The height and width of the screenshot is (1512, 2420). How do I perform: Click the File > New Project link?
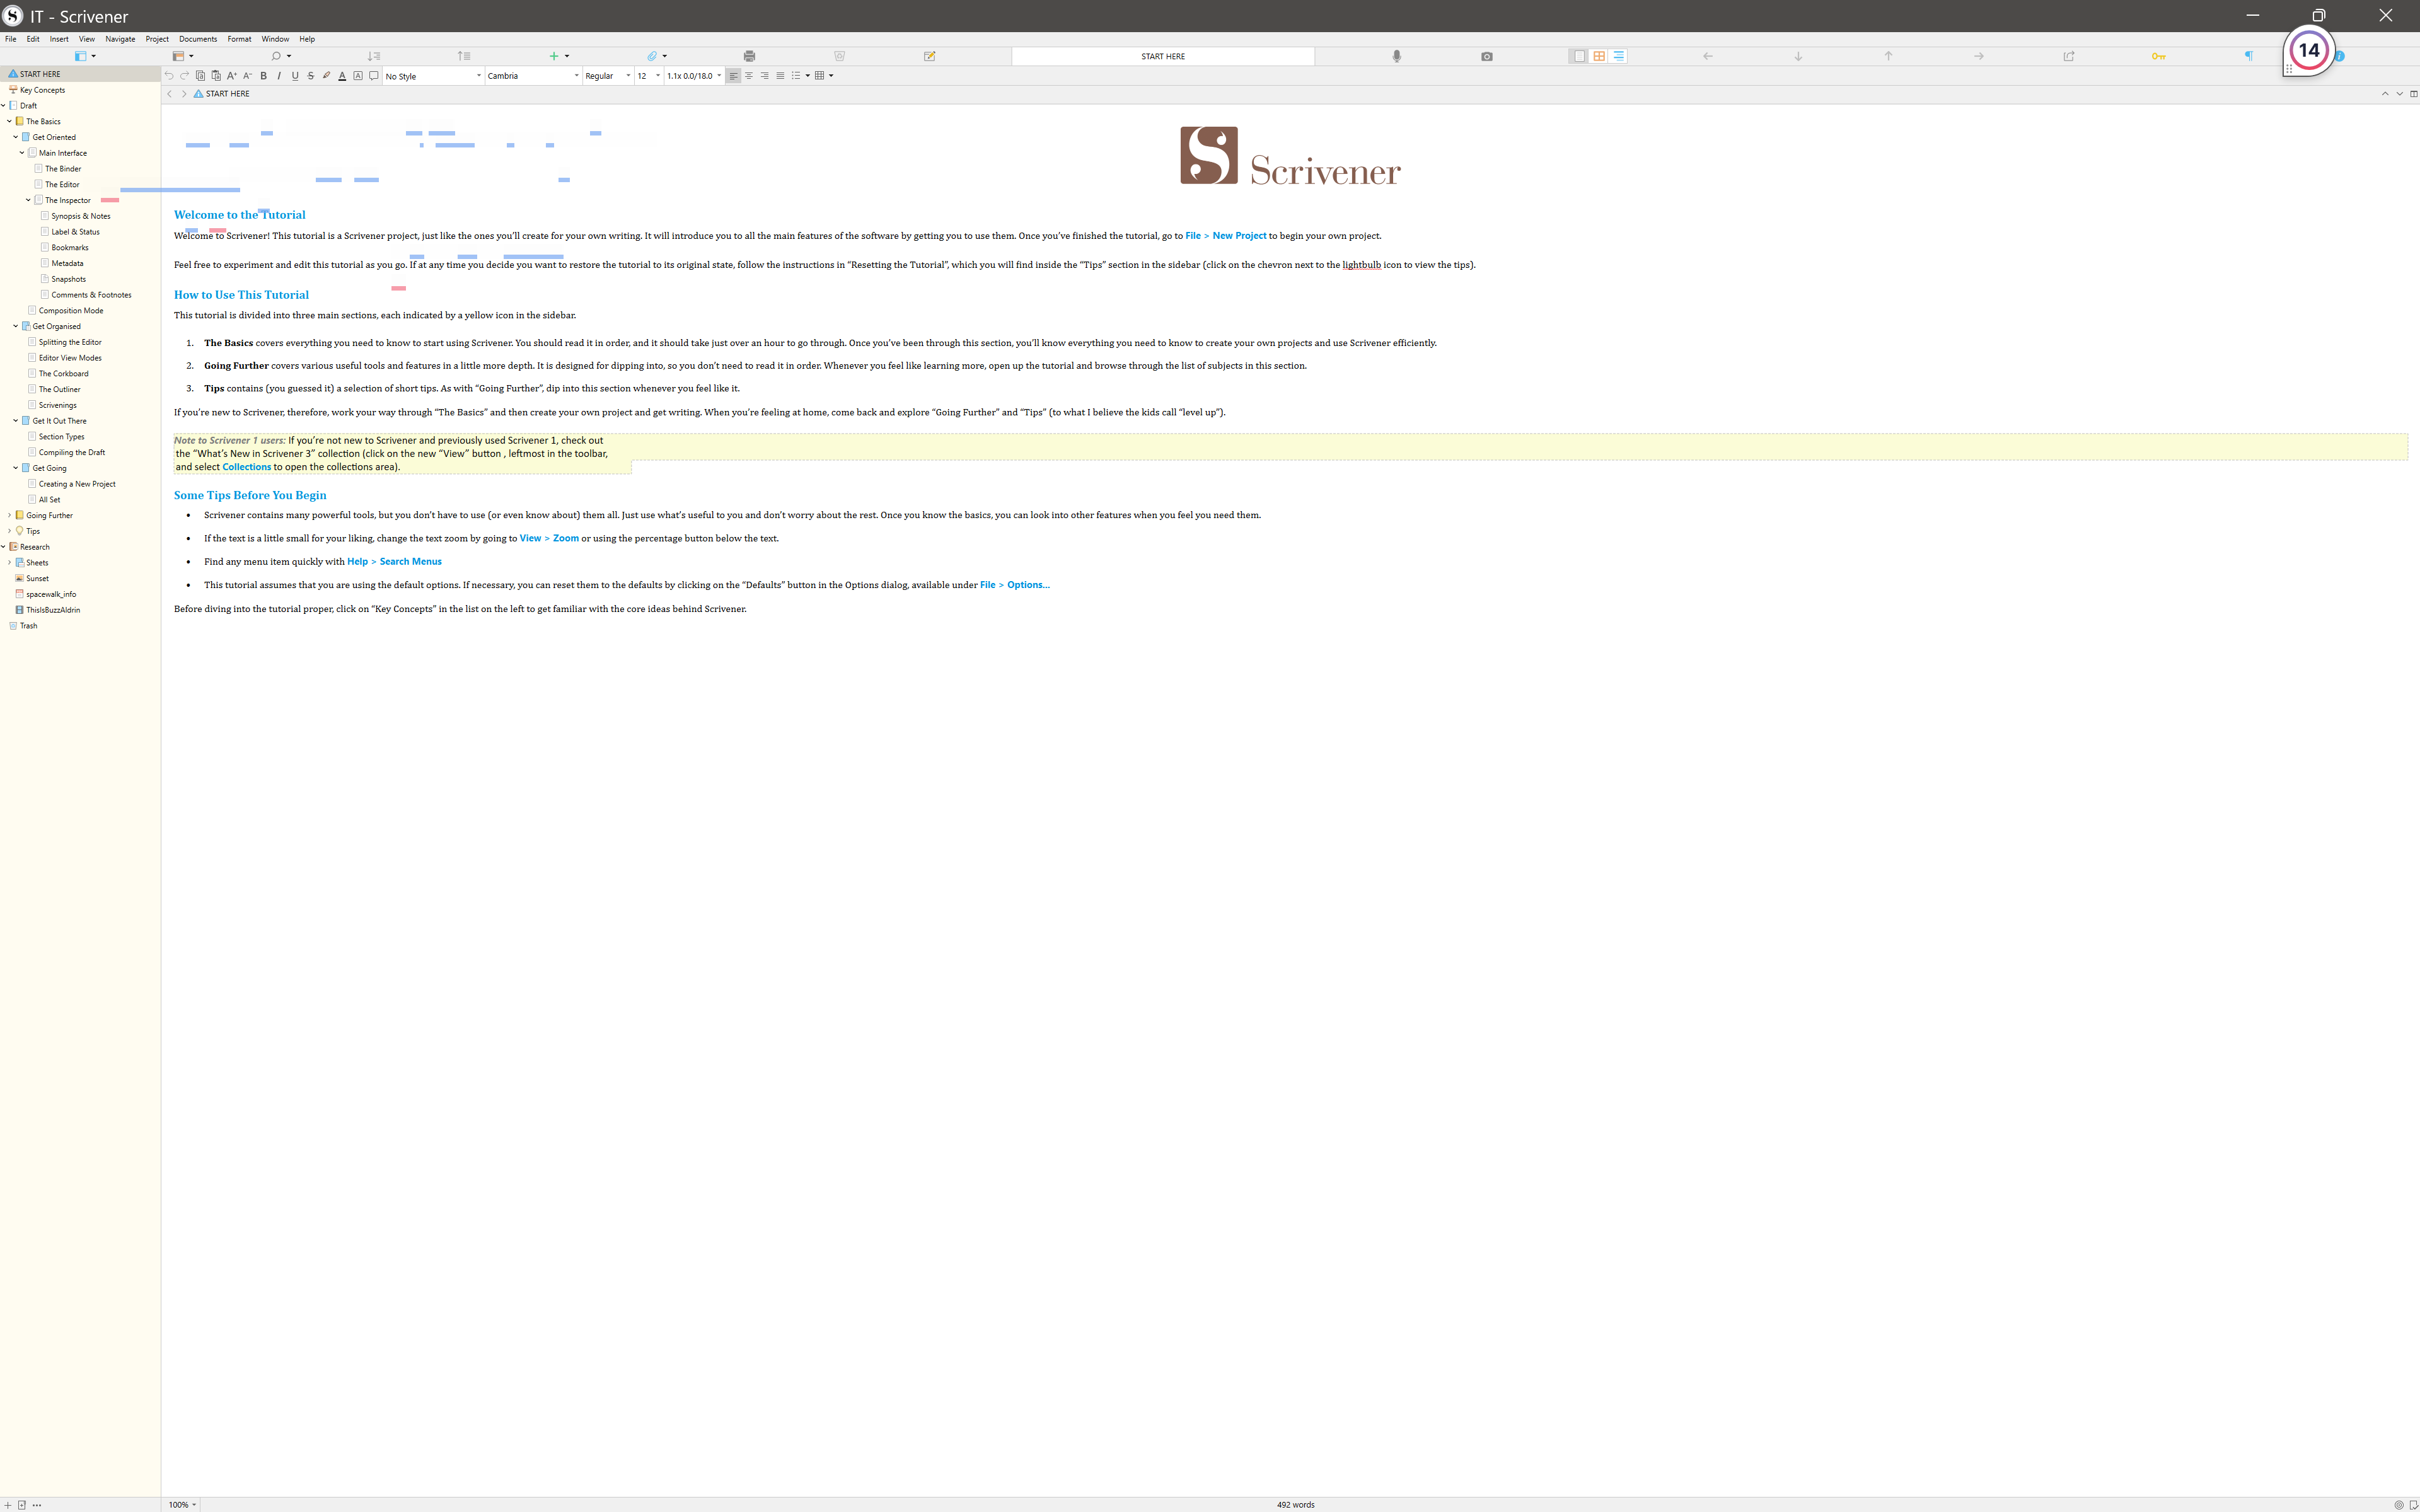tap(1226, 236)
